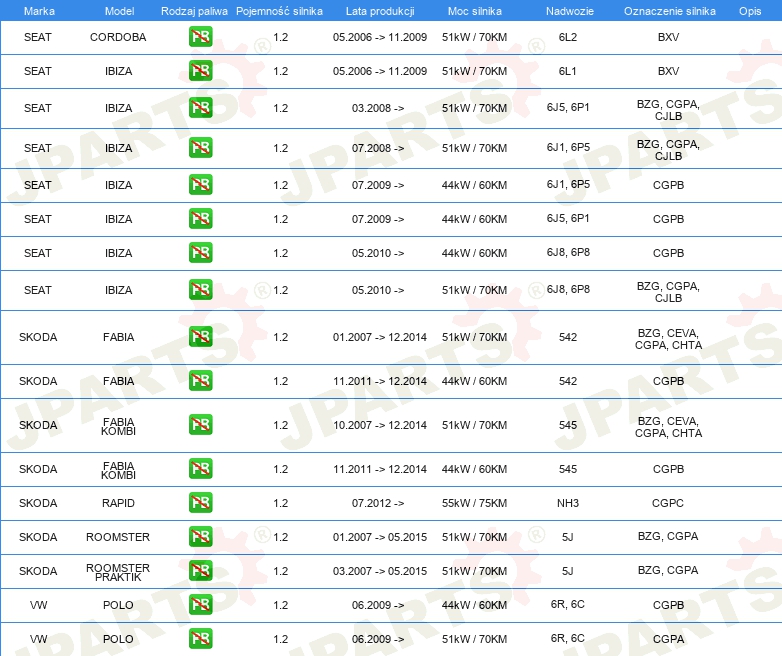Select the CORDOBA model cell
The height and width of the screenshot is (656, 782).
[118, 37]
